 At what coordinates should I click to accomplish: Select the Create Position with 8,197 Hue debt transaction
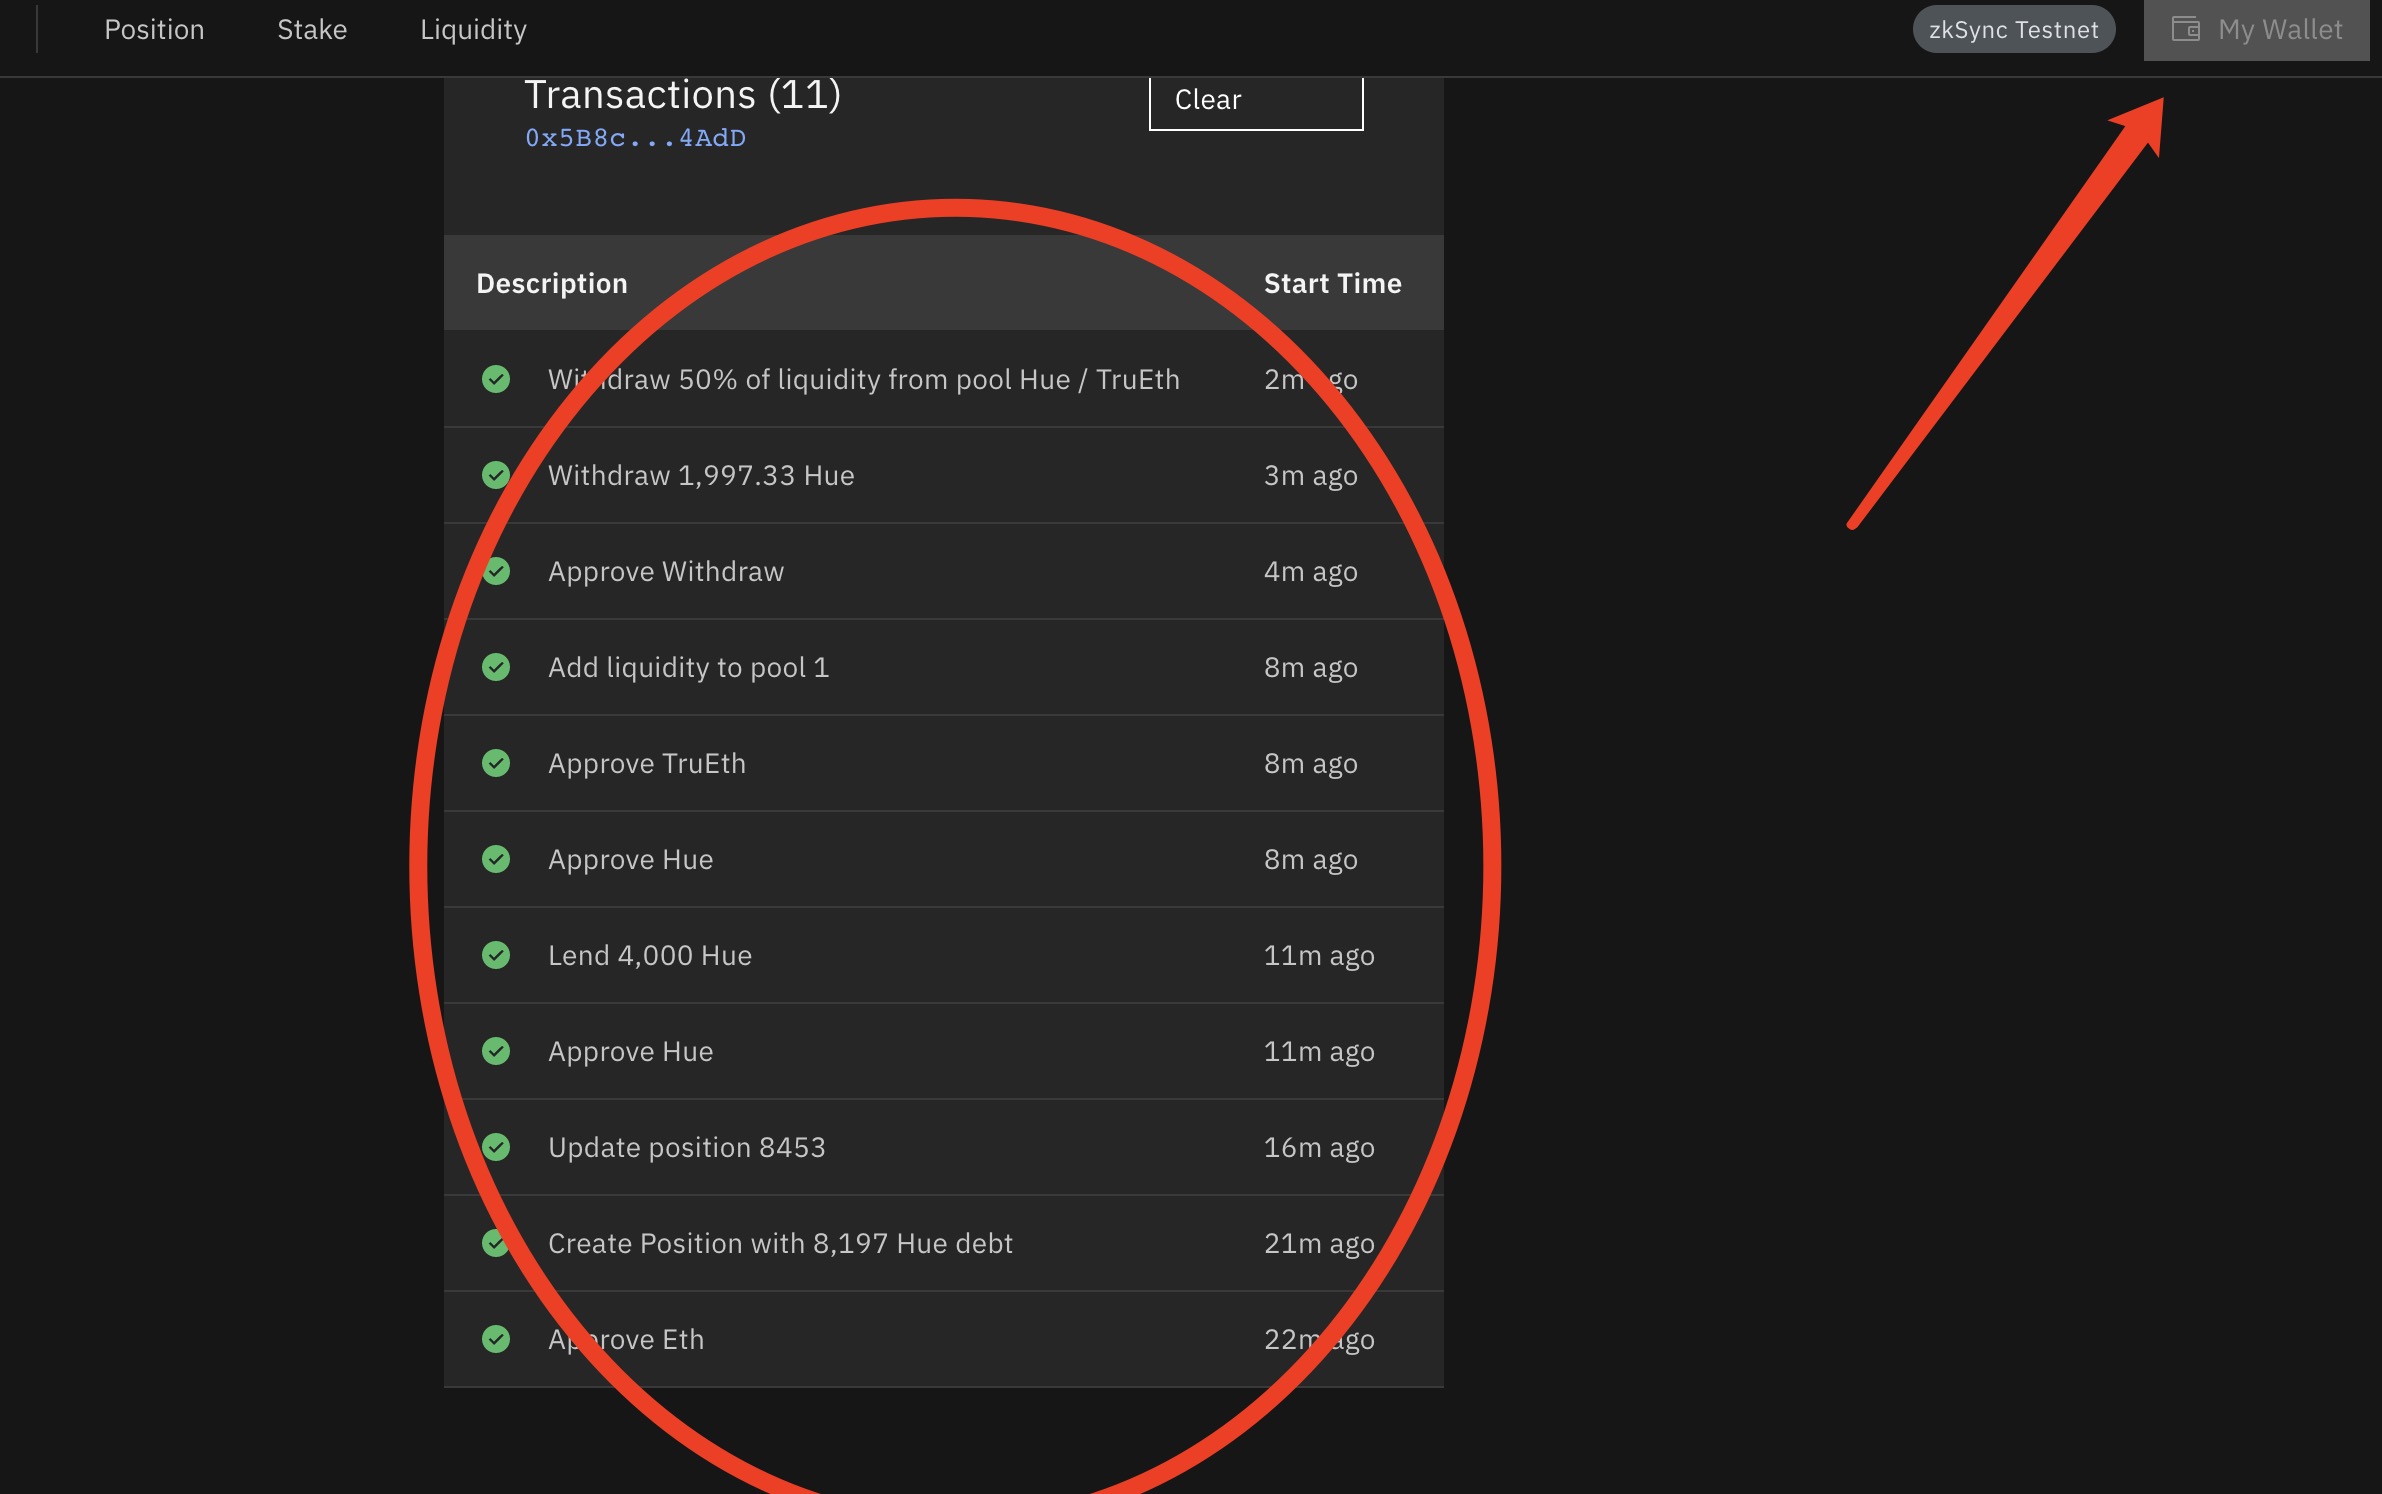(x=780, y=1243)
